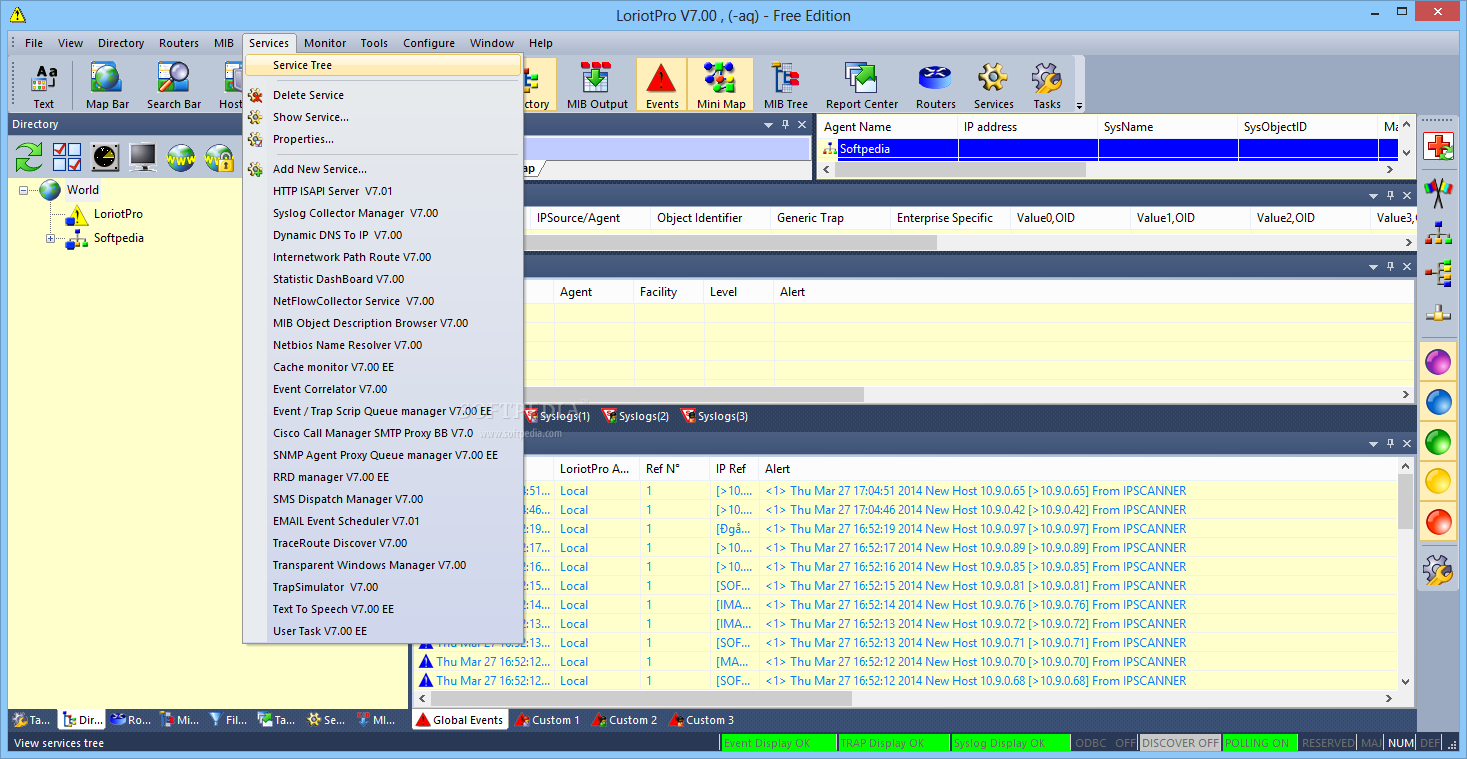Open the Monitor menu
1467x759 pixels.
coord(325,43)
